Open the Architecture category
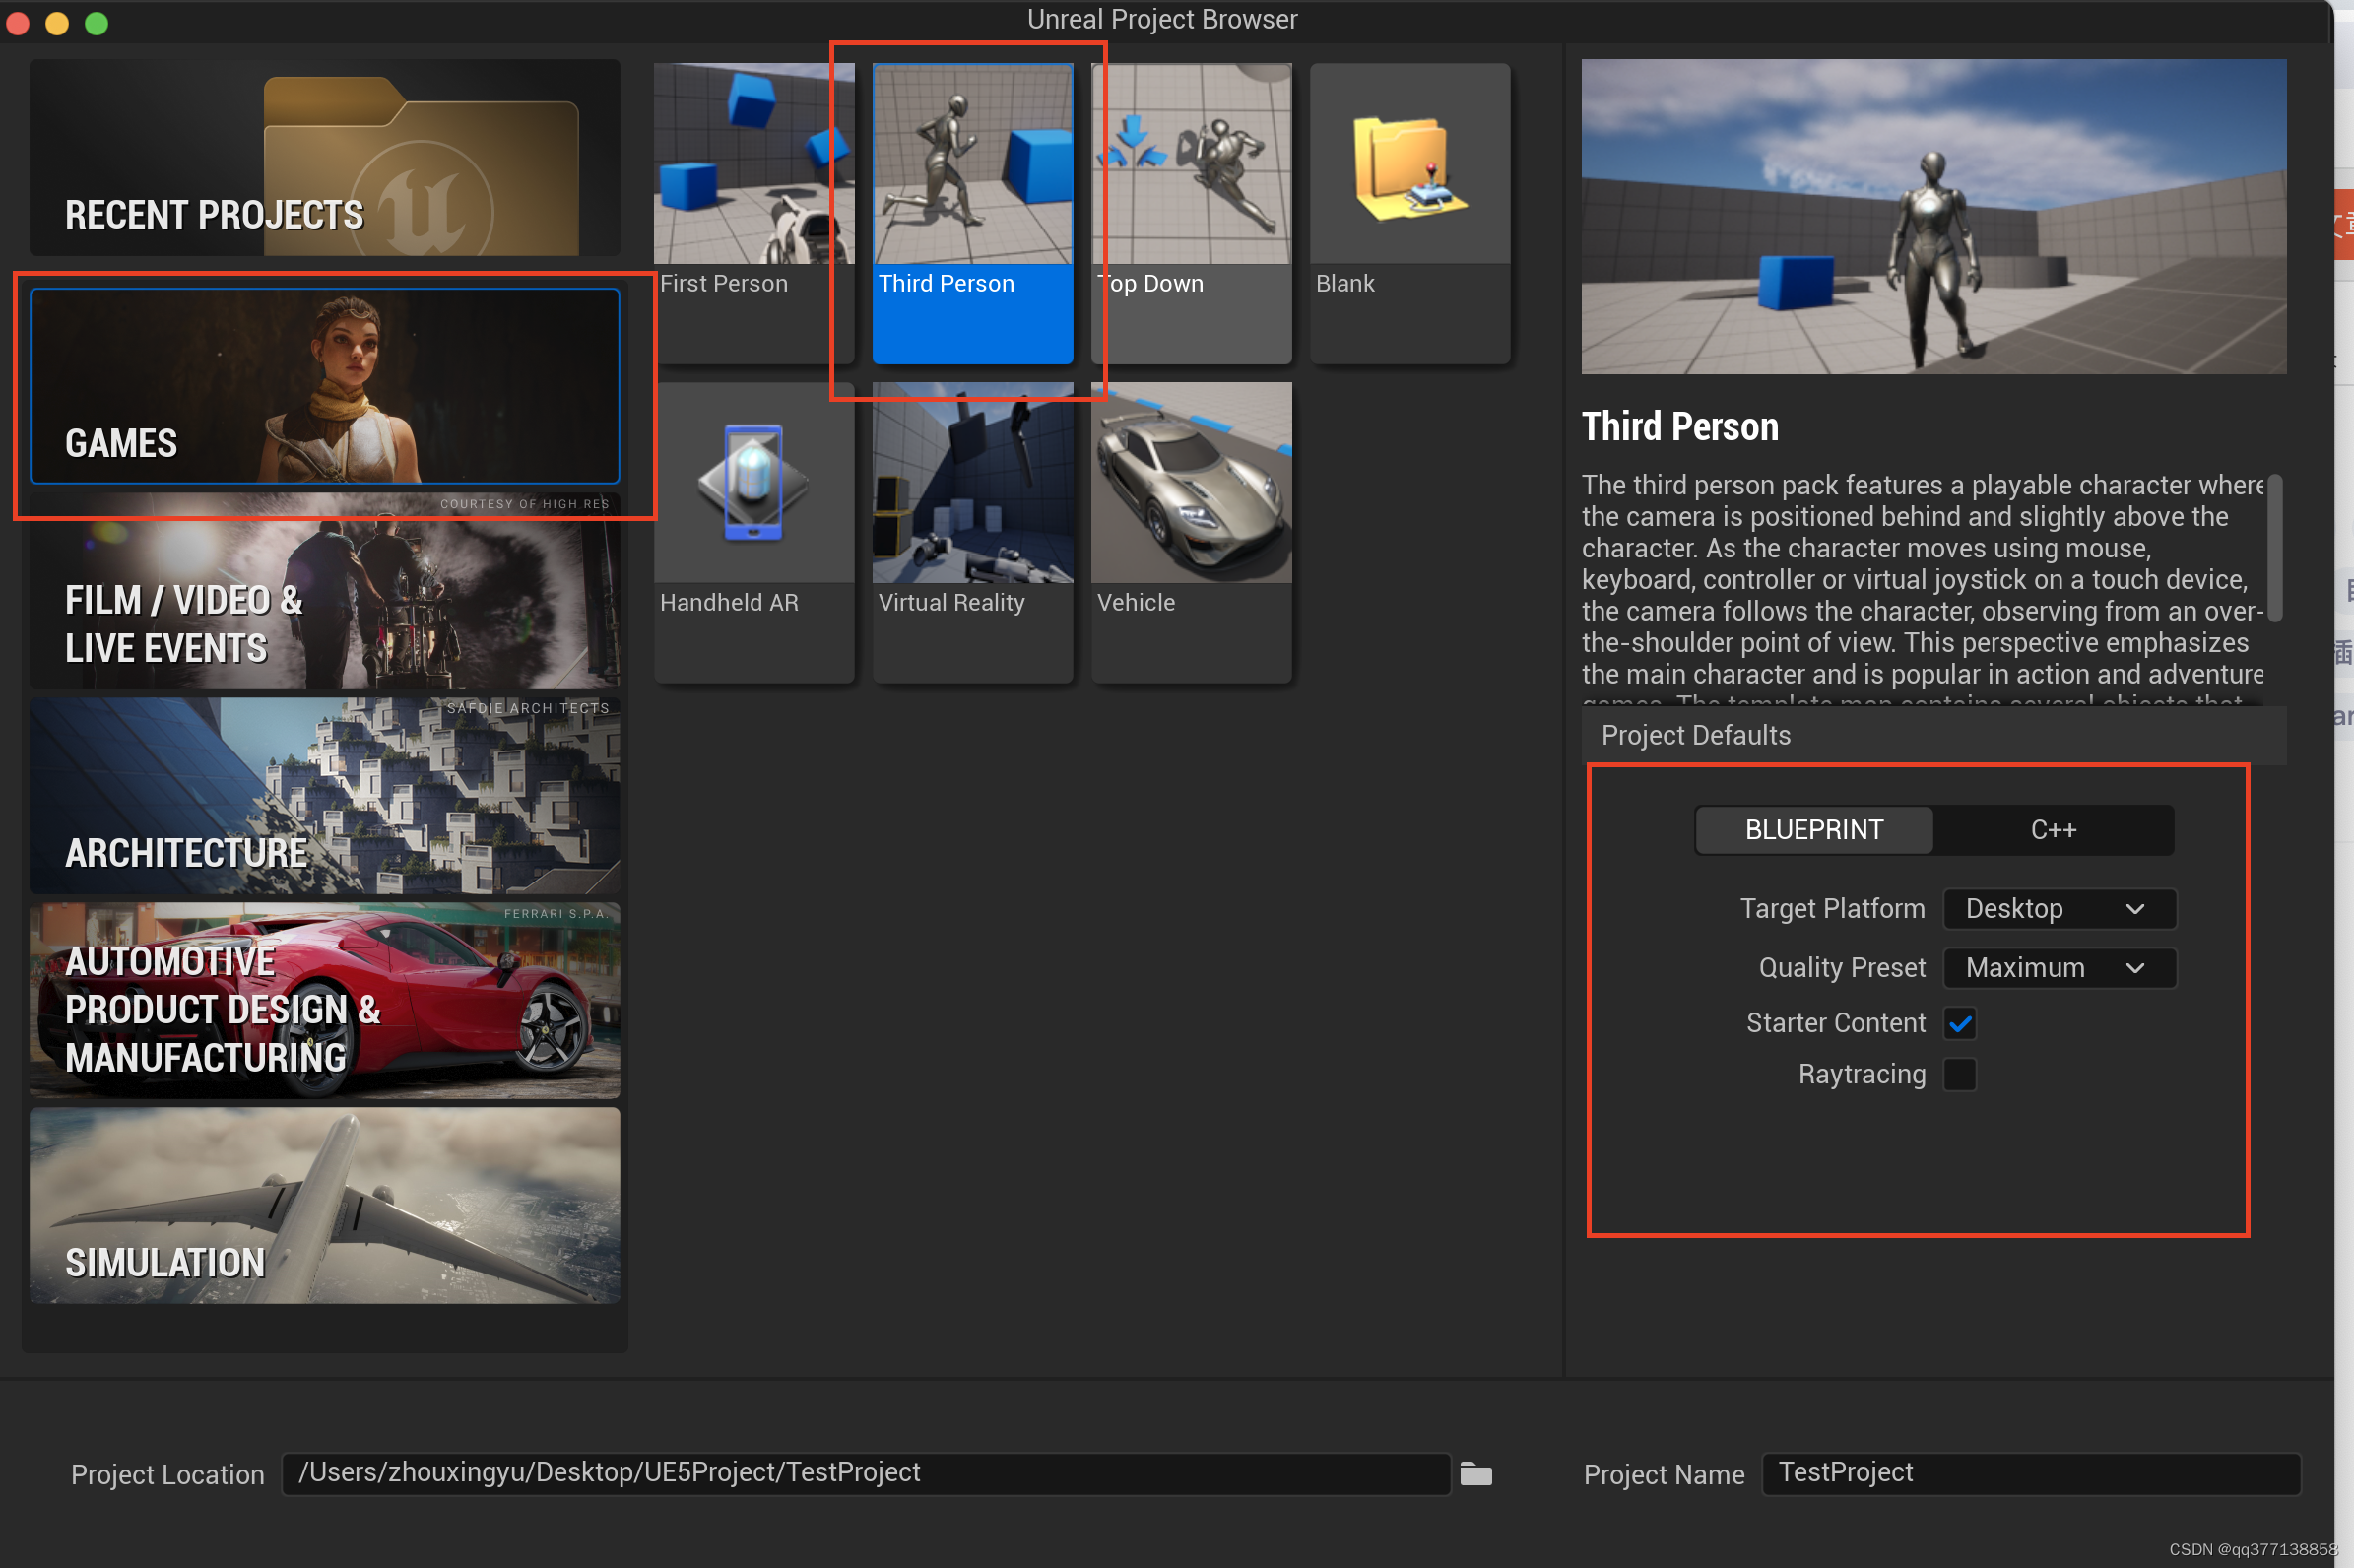Image resolution: width=2354 pixels, height=1568 pixels. [x=324, y=796]
